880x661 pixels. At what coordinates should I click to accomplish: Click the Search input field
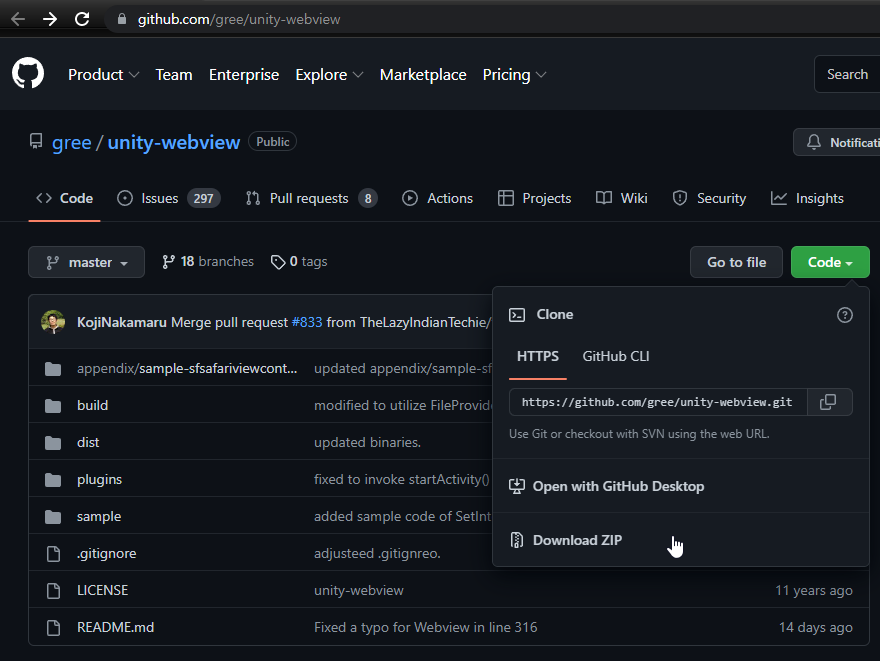(847, 74)
